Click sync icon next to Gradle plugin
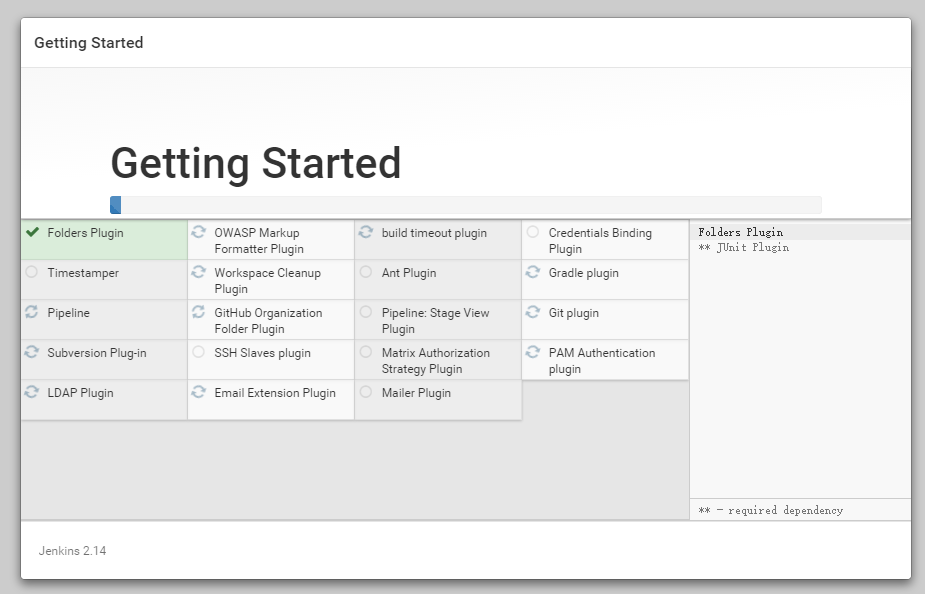 [533, 272]
